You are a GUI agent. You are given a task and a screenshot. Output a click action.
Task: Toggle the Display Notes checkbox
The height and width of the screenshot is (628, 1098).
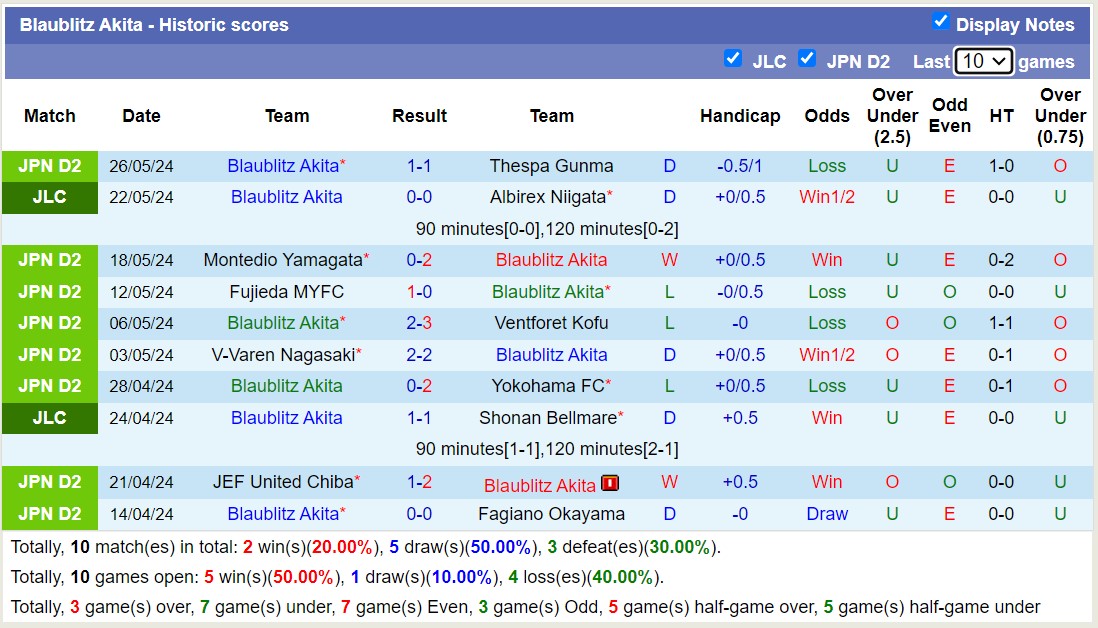(940, 22)
